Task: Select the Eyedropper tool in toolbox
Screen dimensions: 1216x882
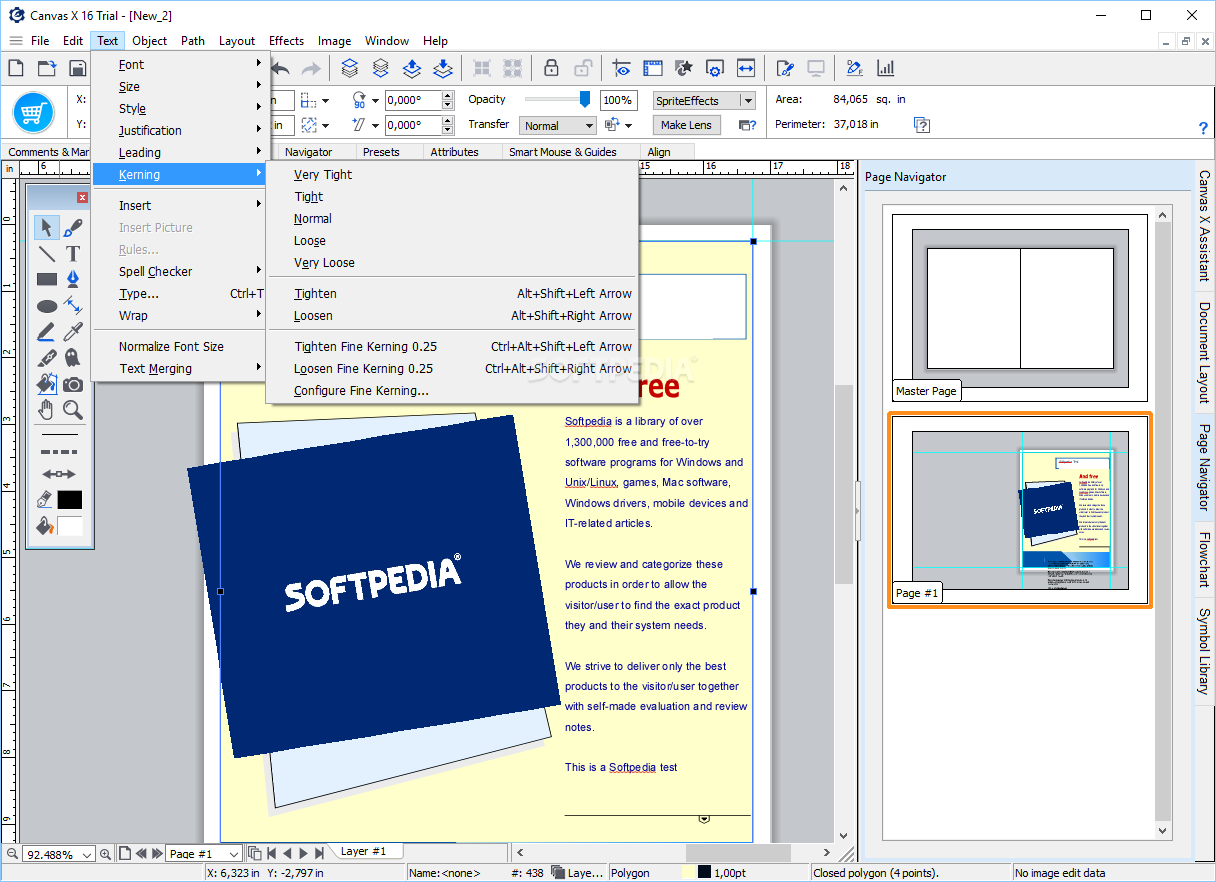Action: coord(73,332)
